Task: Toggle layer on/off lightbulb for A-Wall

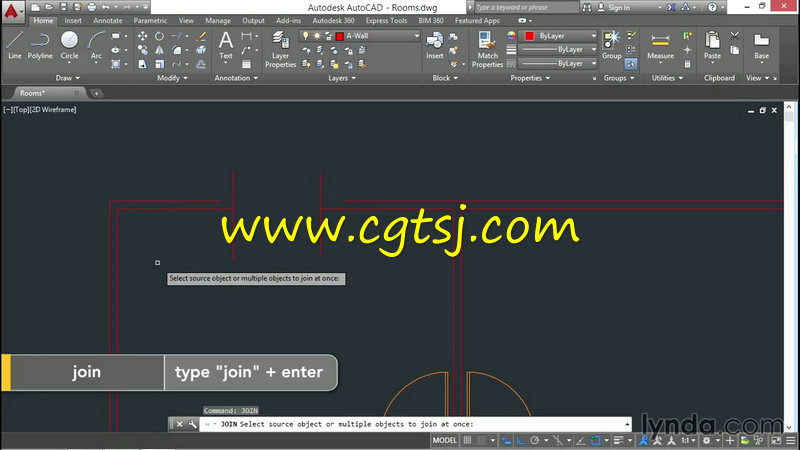Action: pos(305,36)
